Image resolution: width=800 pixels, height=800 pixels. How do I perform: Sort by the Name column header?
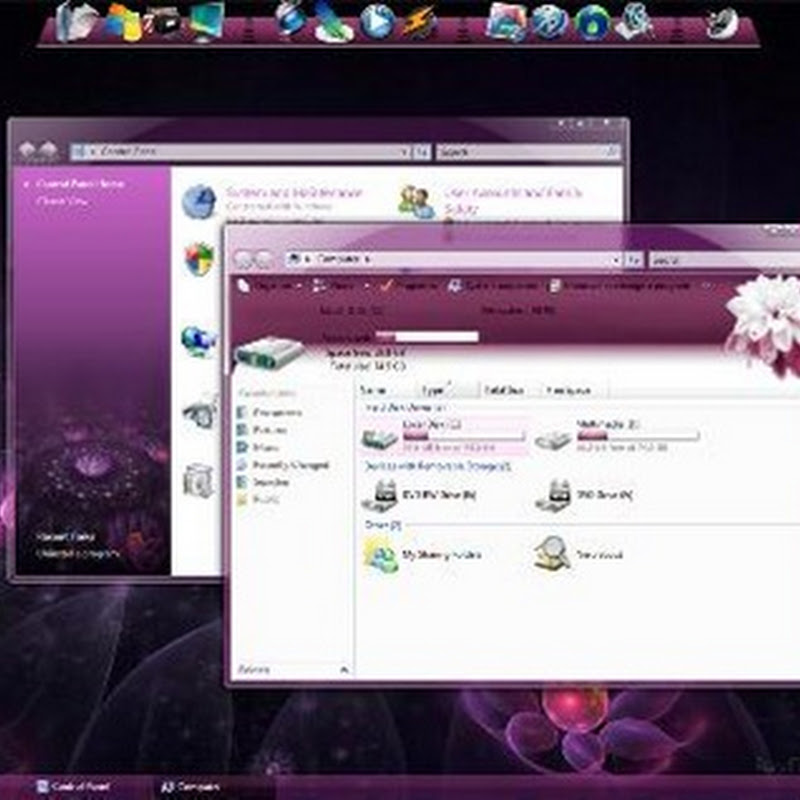tap(374, 390)
